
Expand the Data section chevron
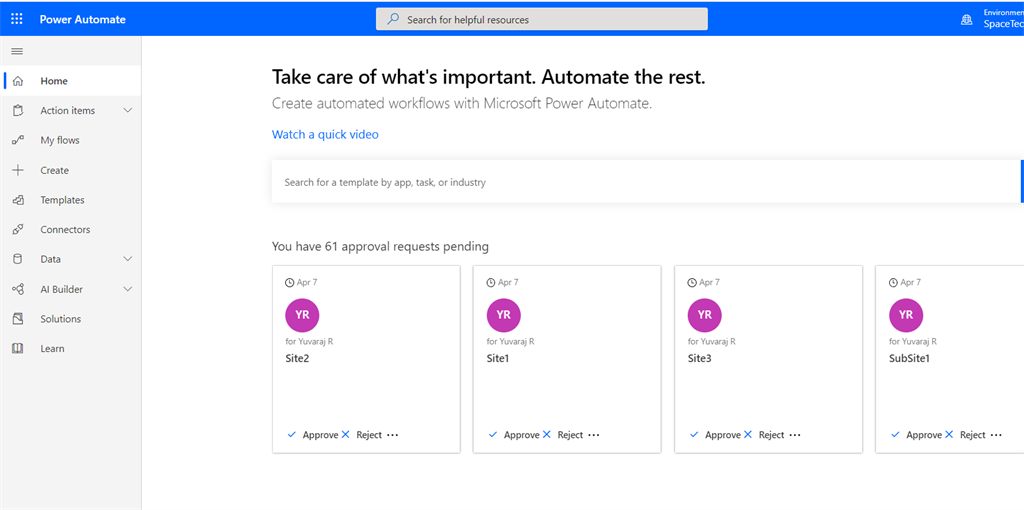[x=127, y=259]
